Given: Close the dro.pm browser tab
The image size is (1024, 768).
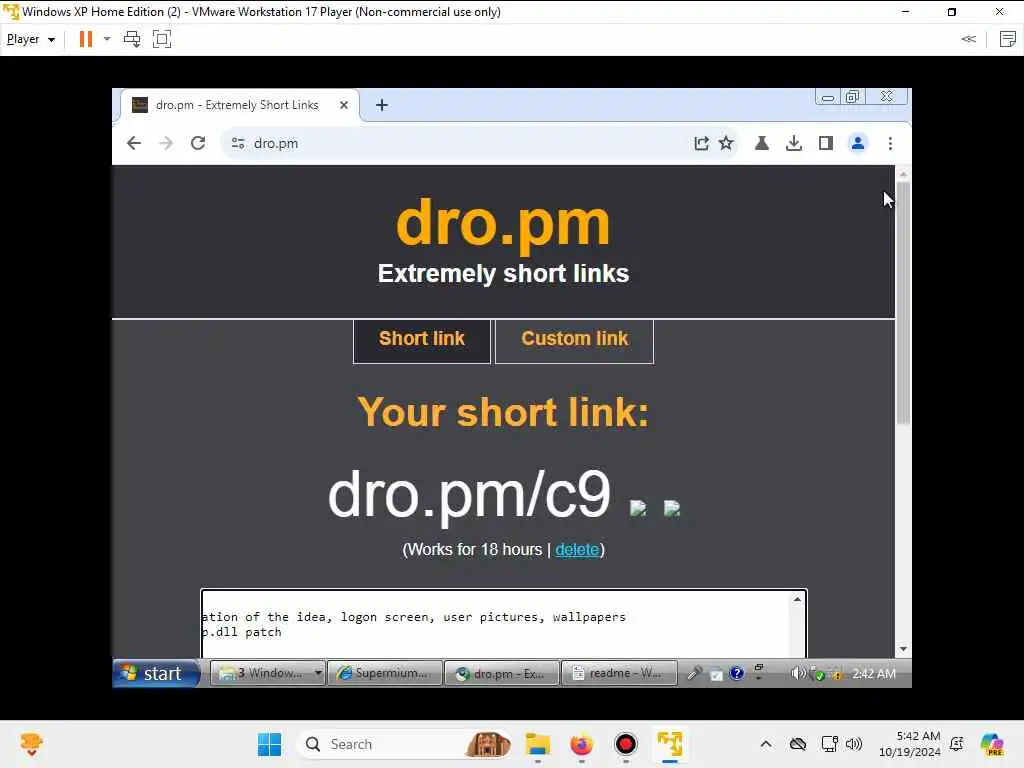Looking at the screenshot, I should pos(344,105).
